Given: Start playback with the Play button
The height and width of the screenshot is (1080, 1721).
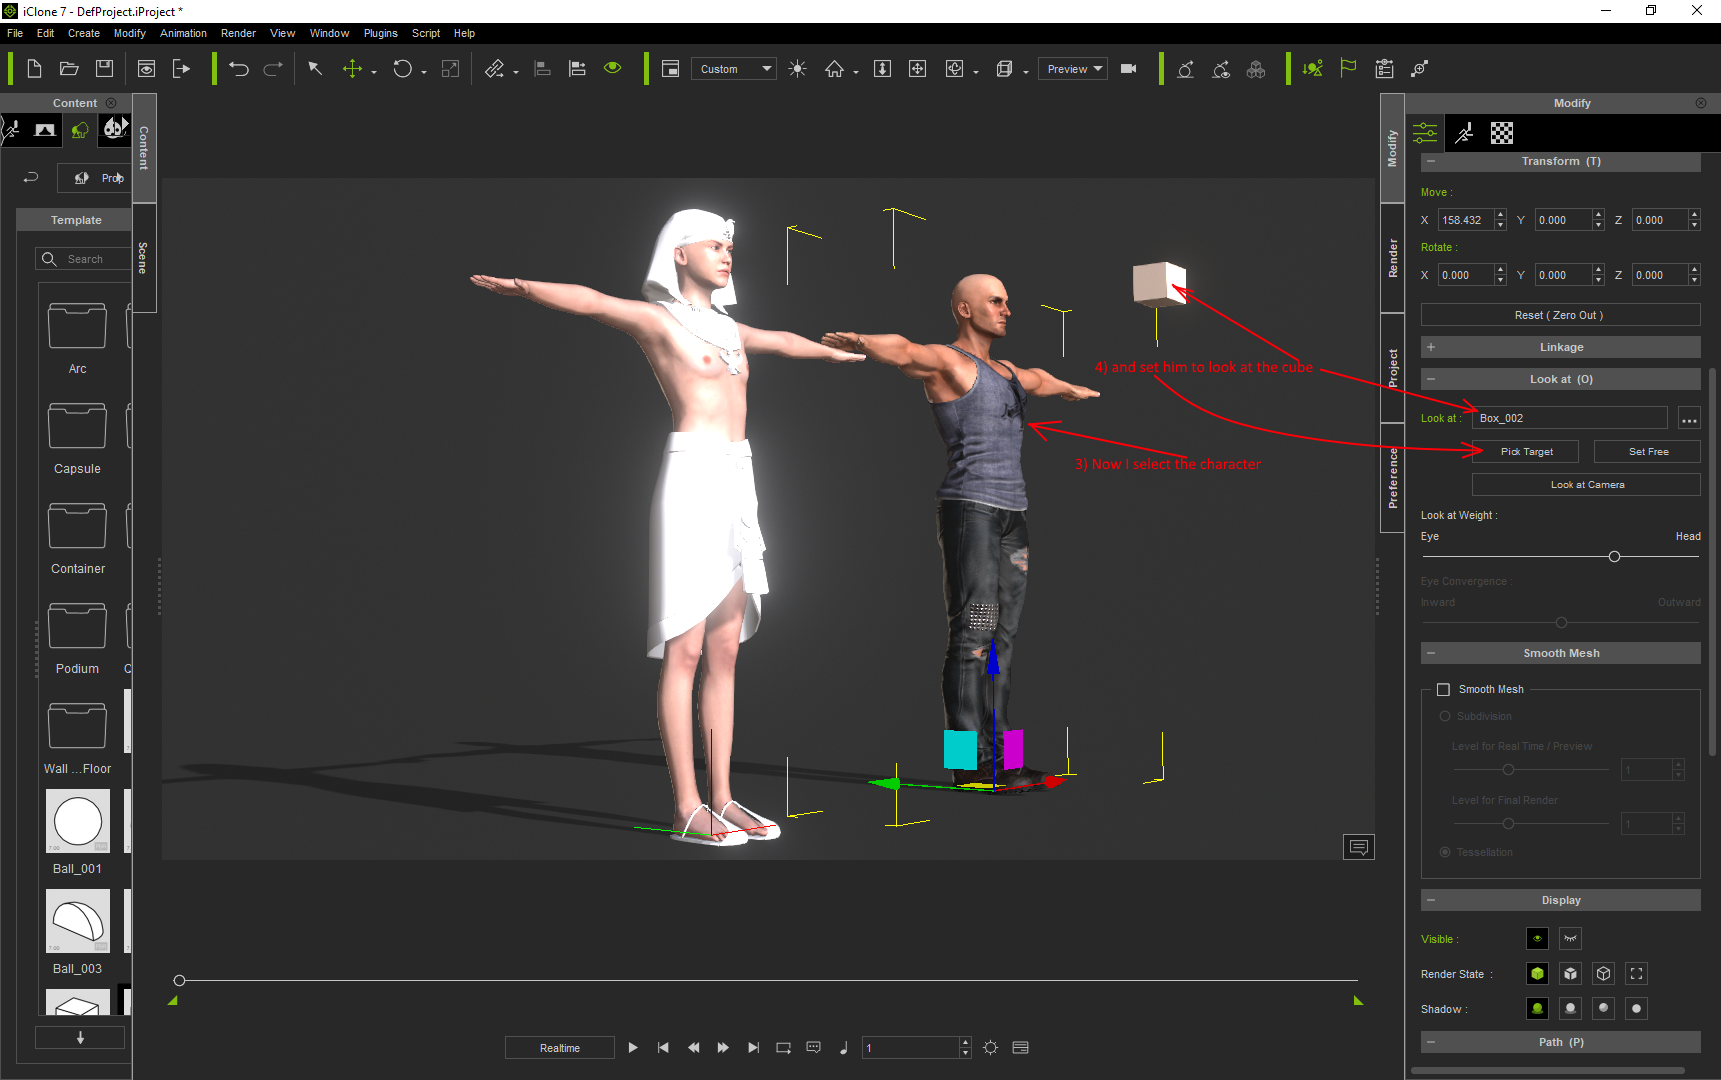Looking at the screenshot, I should pos(633,1048).
